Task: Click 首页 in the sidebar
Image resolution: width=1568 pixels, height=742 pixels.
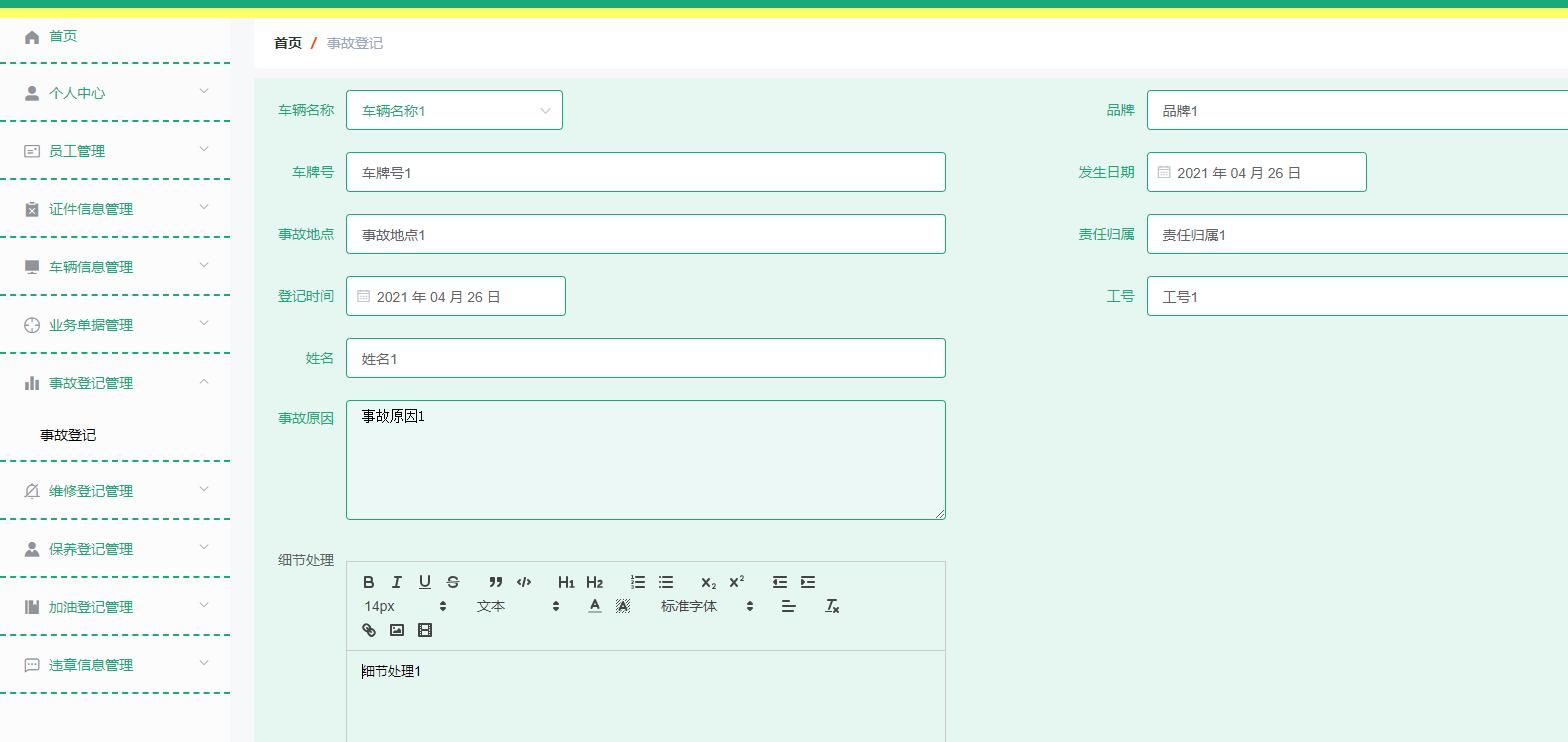Action: point(63,36)
